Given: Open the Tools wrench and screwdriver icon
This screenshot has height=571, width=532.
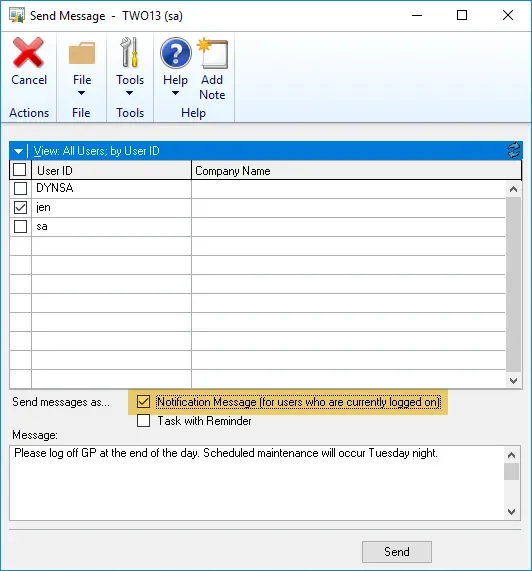Looking at the screenshot, I should [x=130, y=52].
